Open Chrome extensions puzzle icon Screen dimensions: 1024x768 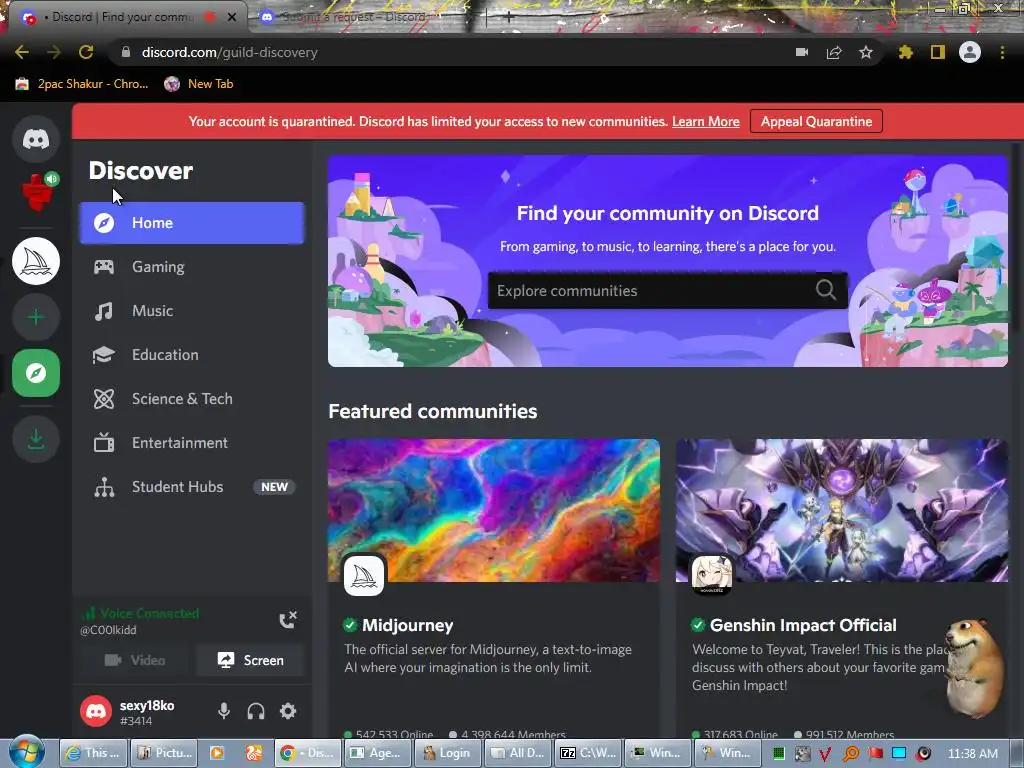click(905, 52)
